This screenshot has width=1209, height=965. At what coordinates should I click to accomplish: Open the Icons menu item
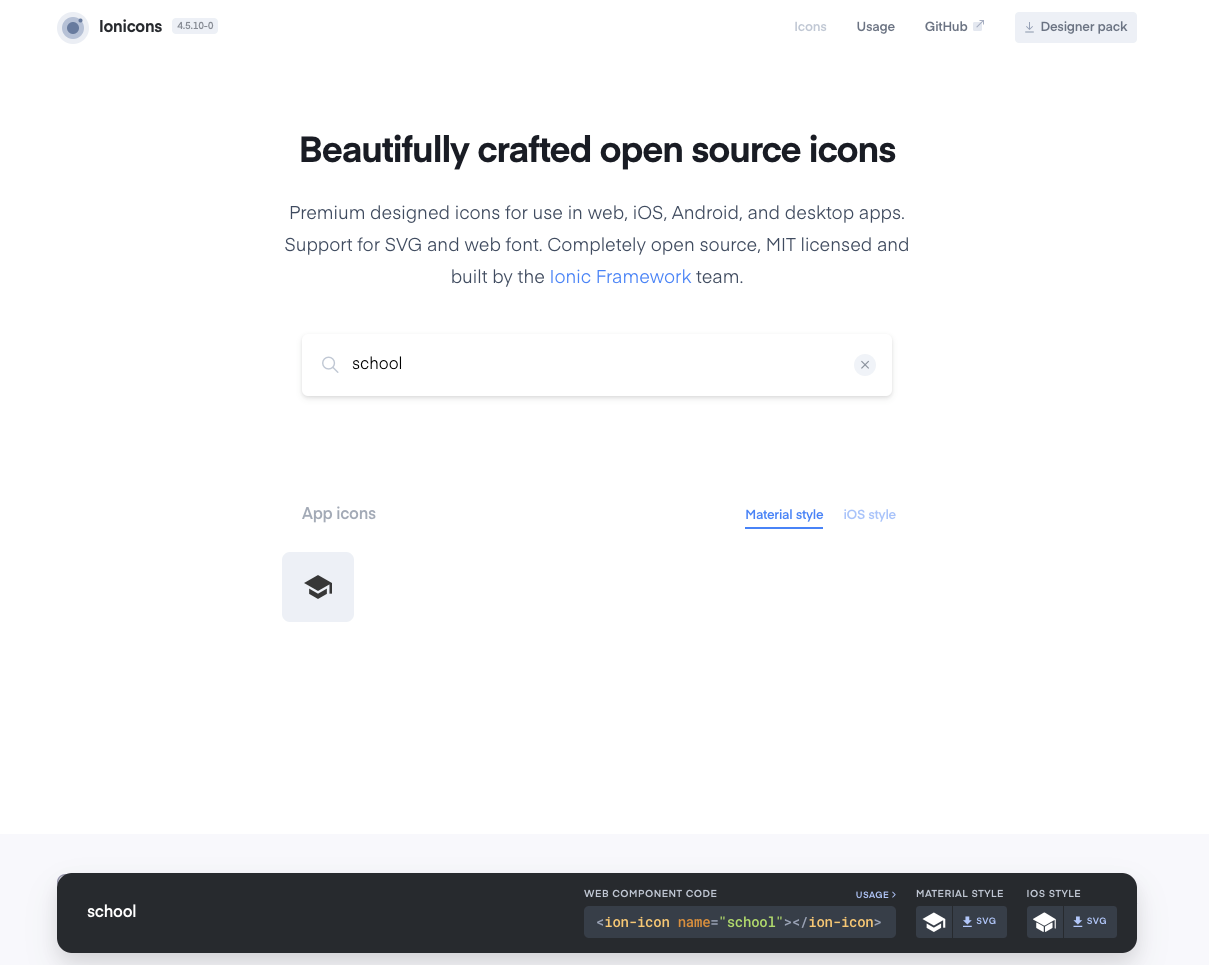click(810, 26)
